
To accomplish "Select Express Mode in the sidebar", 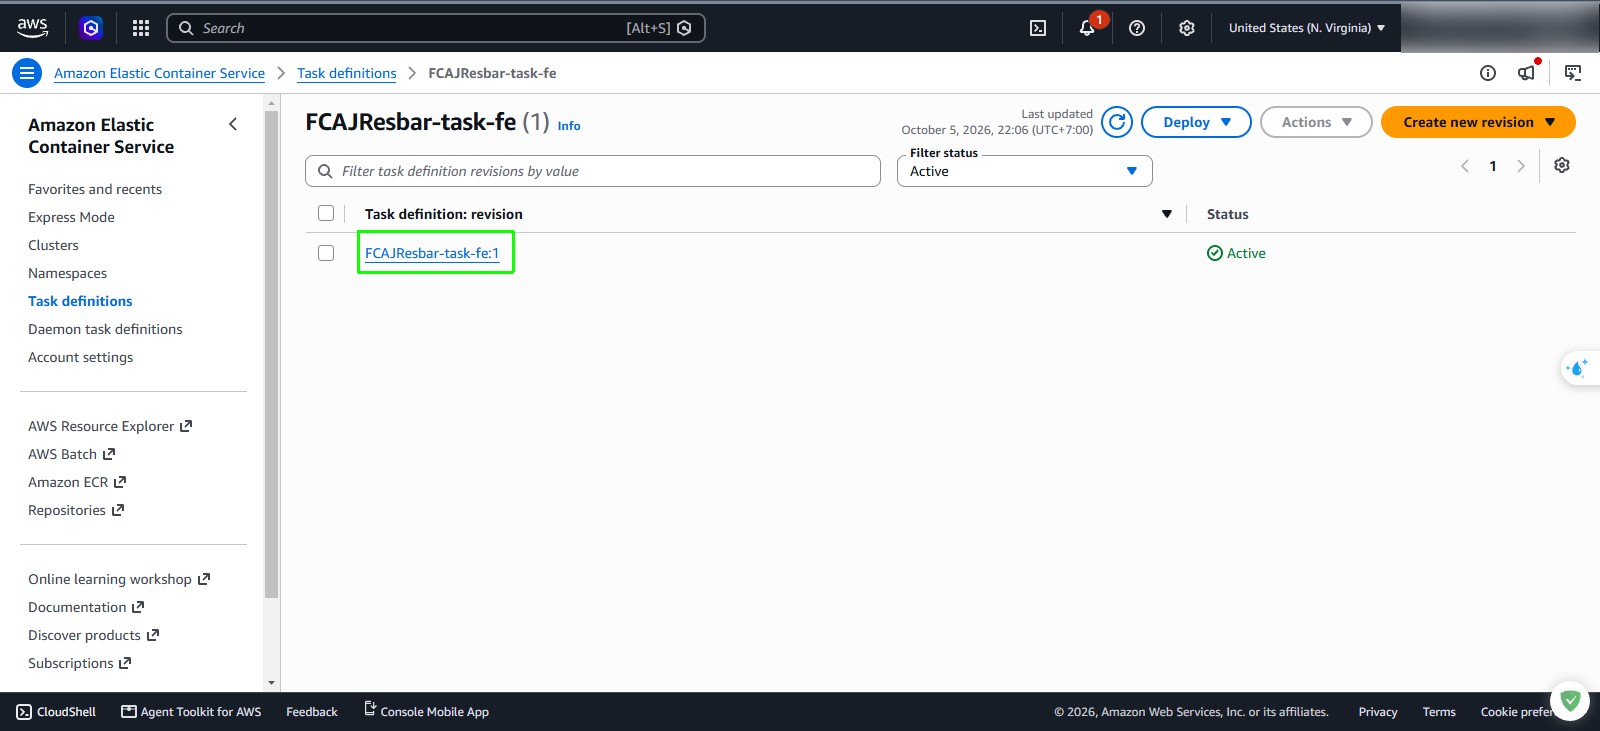I will tap(71, 217).
